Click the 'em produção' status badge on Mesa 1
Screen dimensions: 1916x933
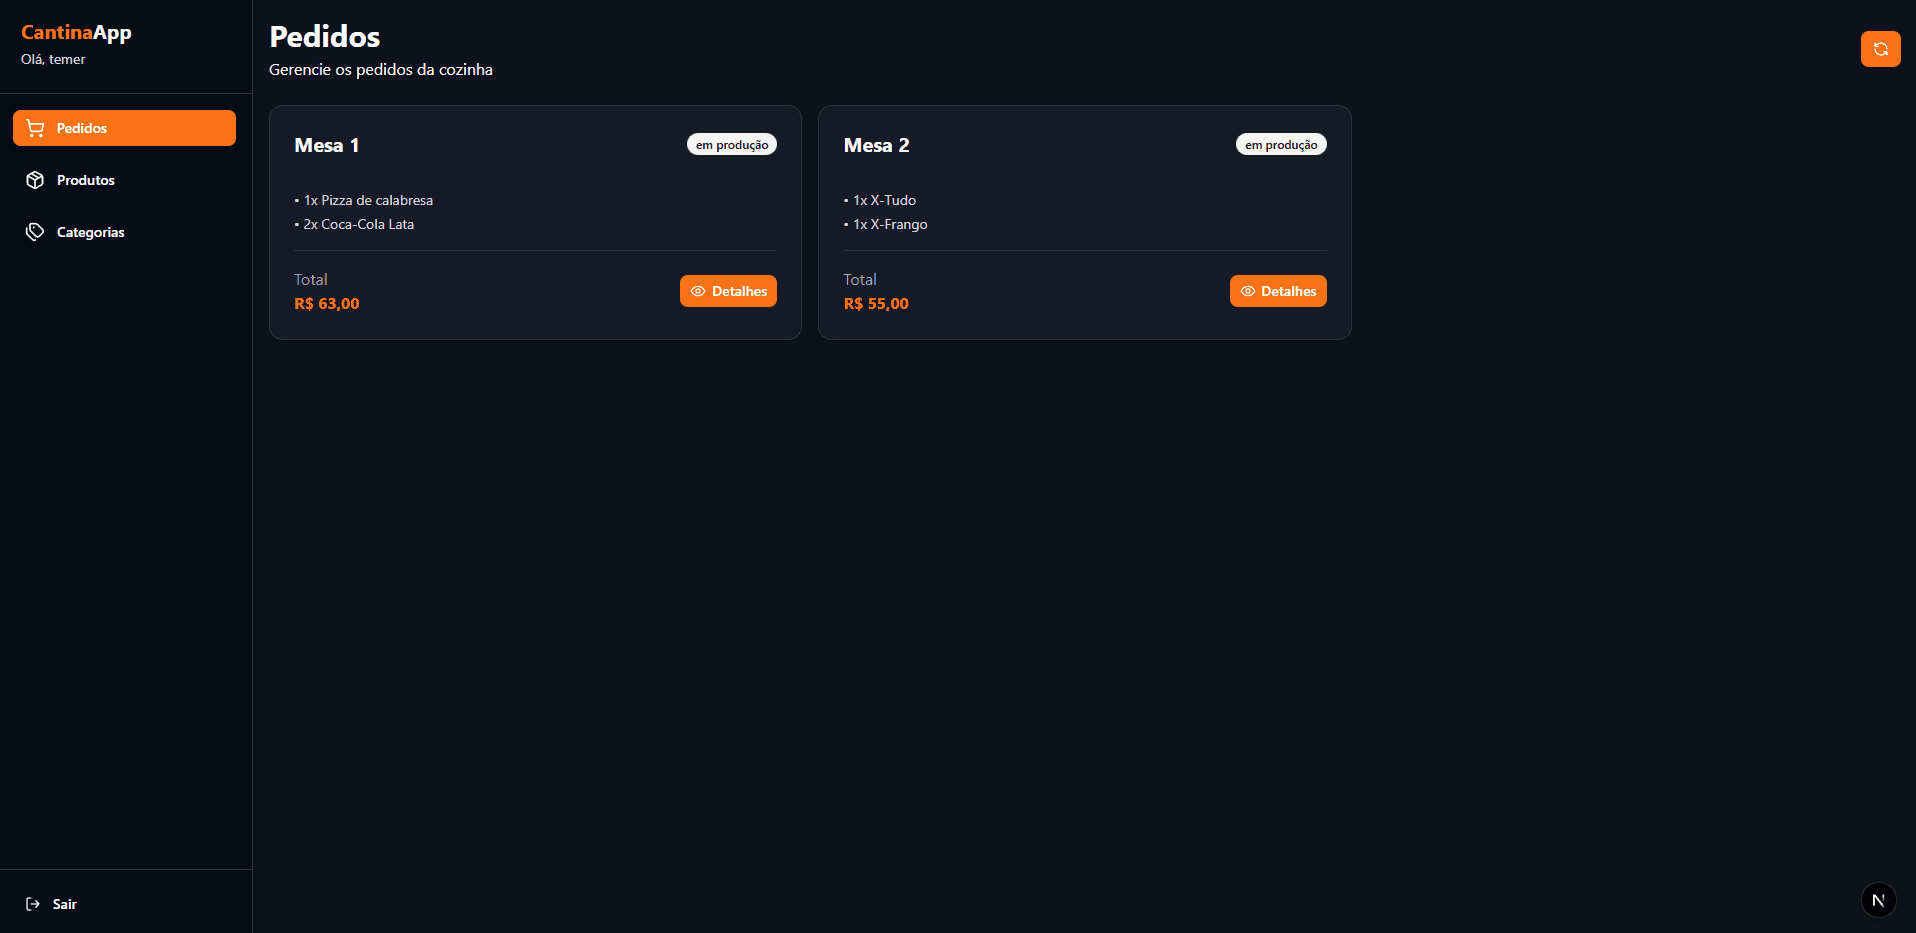pos(731,144)
